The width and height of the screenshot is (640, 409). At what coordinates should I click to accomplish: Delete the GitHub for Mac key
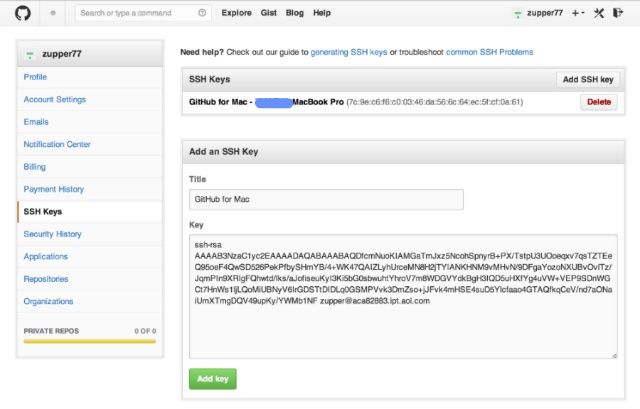[x=599, y=102]
